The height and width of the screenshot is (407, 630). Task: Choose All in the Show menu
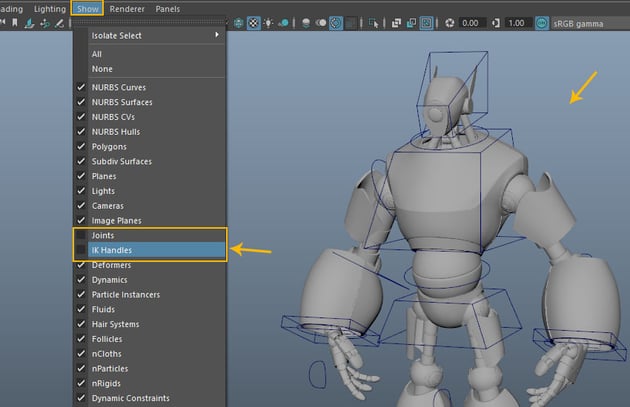tap(97, 54)
